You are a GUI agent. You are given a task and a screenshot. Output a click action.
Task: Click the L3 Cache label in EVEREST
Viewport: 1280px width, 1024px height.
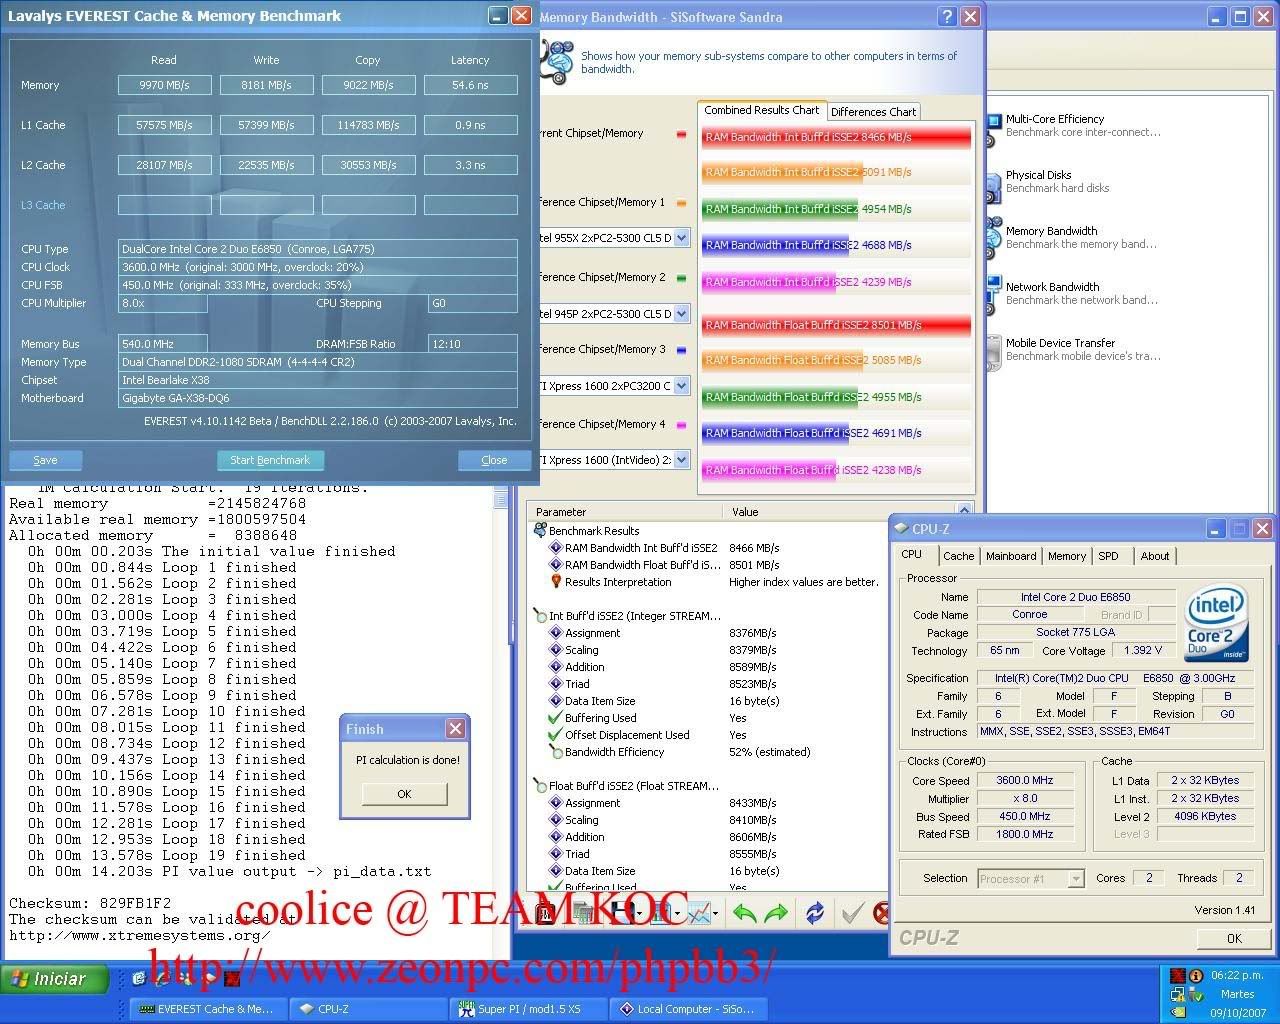coord(43,205)
